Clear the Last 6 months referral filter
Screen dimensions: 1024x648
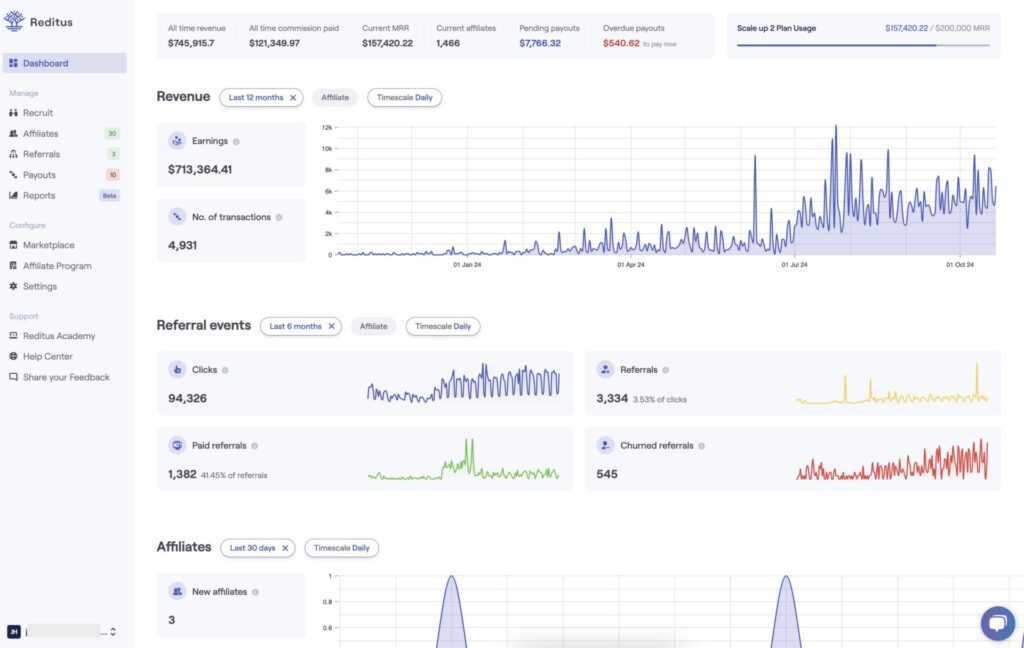332,327
